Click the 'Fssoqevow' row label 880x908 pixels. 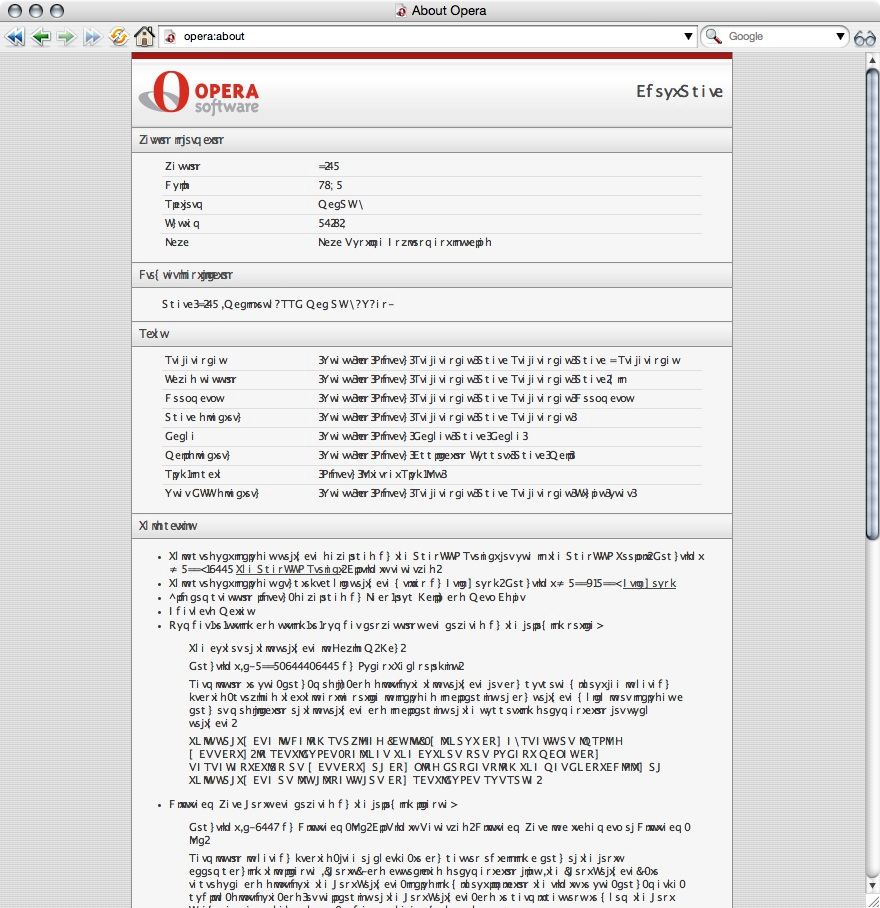point(195,398)
